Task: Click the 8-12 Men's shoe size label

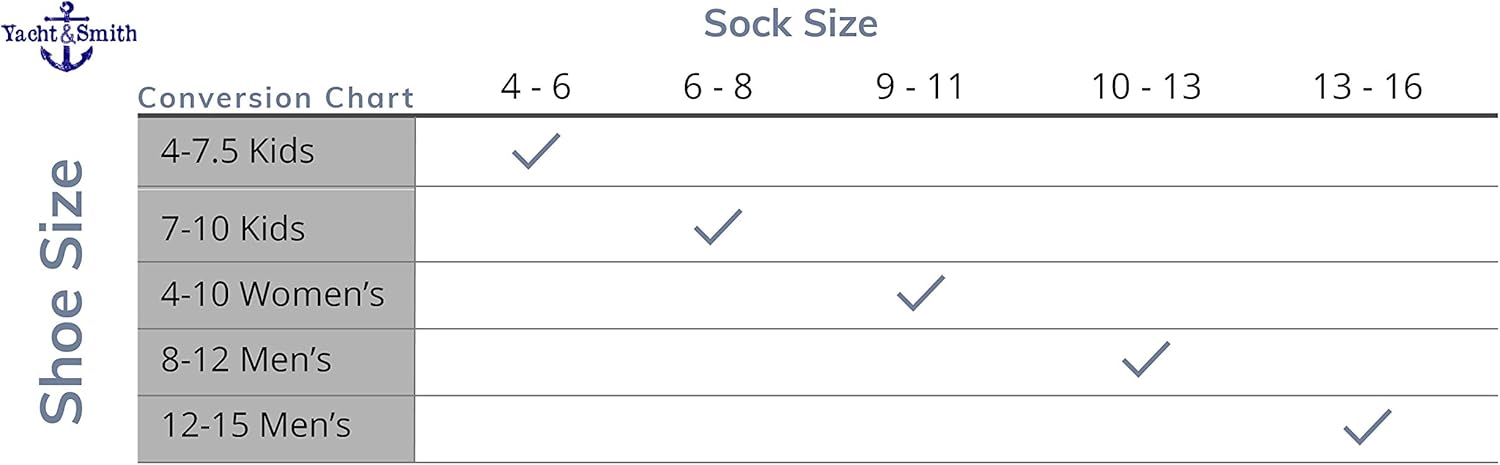Action: [x=246, y=359]
